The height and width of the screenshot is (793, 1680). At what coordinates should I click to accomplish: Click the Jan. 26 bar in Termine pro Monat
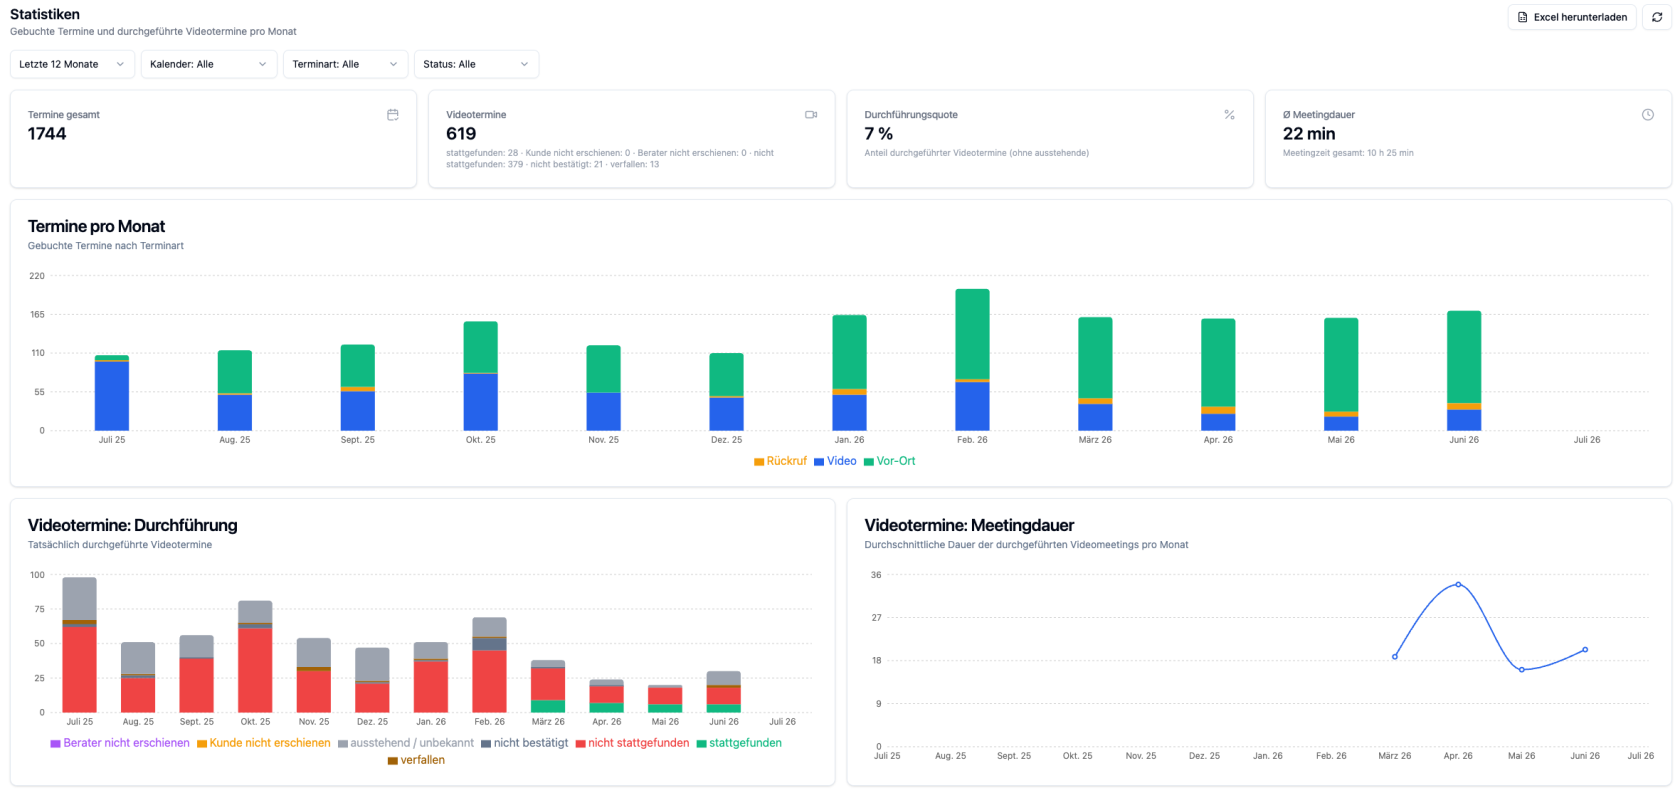click(x=849, y=373)
